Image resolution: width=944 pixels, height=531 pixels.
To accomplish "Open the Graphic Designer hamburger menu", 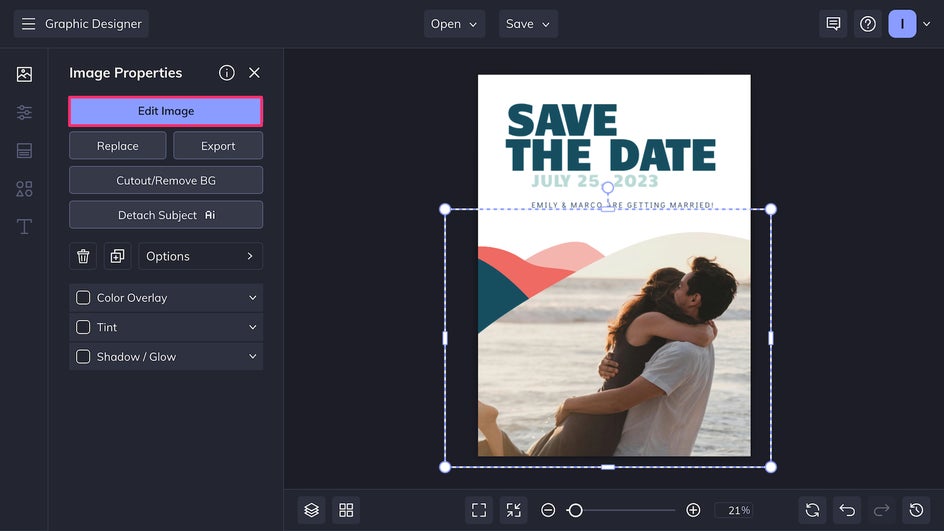I will [x=28, y=24].
